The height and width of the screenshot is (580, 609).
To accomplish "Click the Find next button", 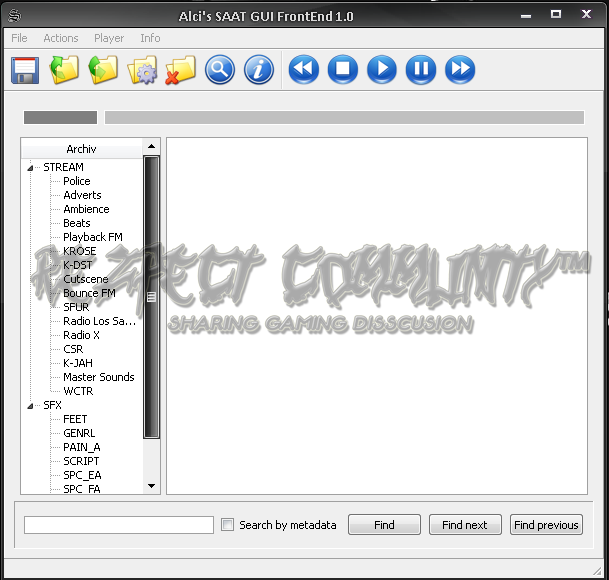I will click(465, 525).
